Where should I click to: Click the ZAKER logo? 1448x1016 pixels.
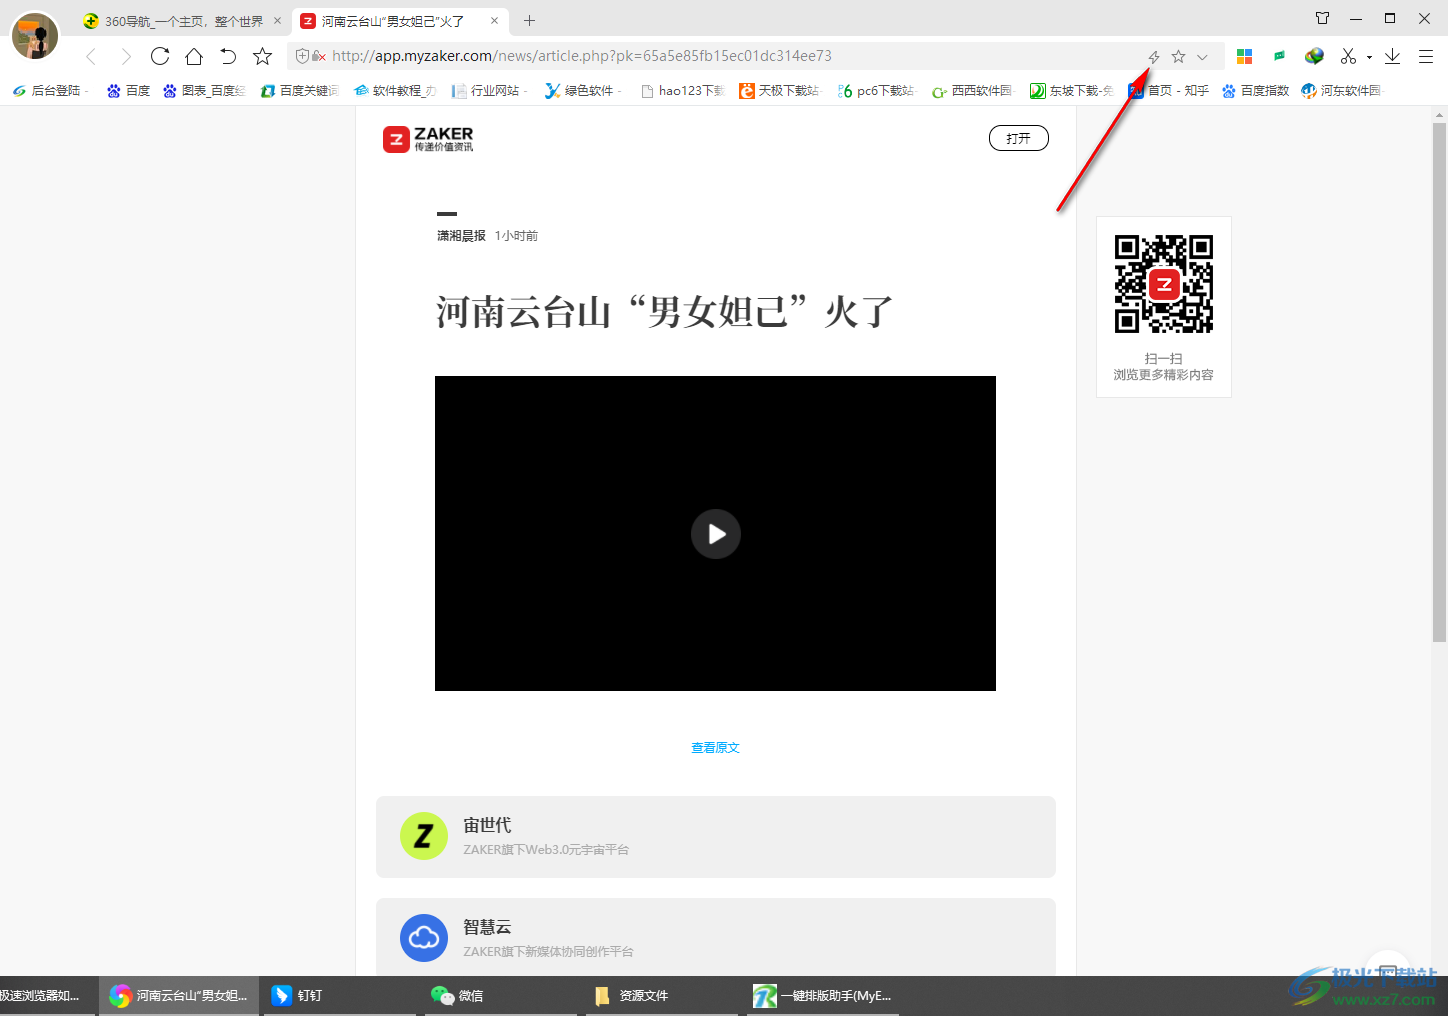coord(428,139)
